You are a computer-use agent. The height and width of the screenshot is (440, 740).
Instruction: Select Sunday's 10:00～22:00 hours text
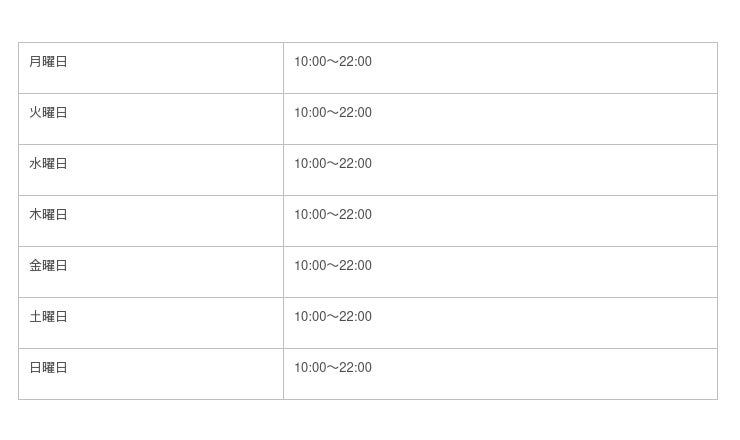[333, 367]
